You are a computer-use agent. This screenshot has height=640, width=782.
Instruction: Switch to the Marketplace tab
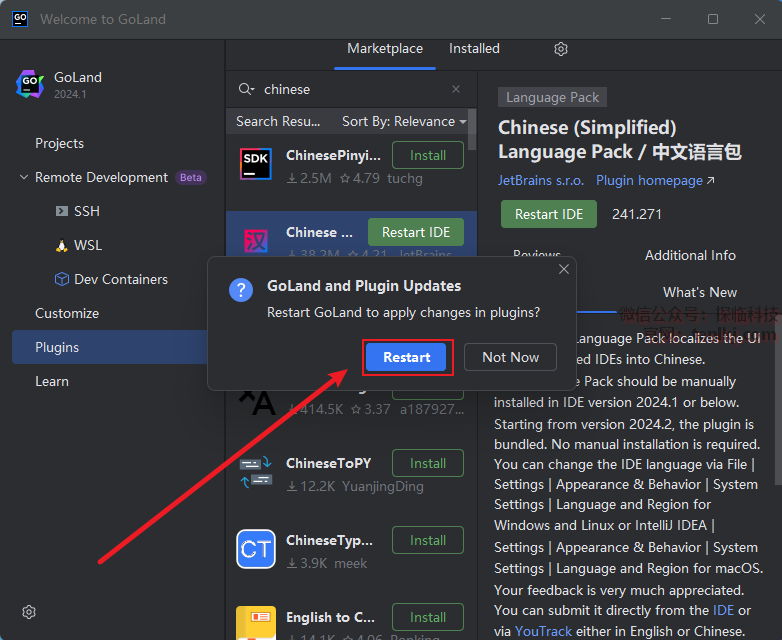tap(385, 48)
